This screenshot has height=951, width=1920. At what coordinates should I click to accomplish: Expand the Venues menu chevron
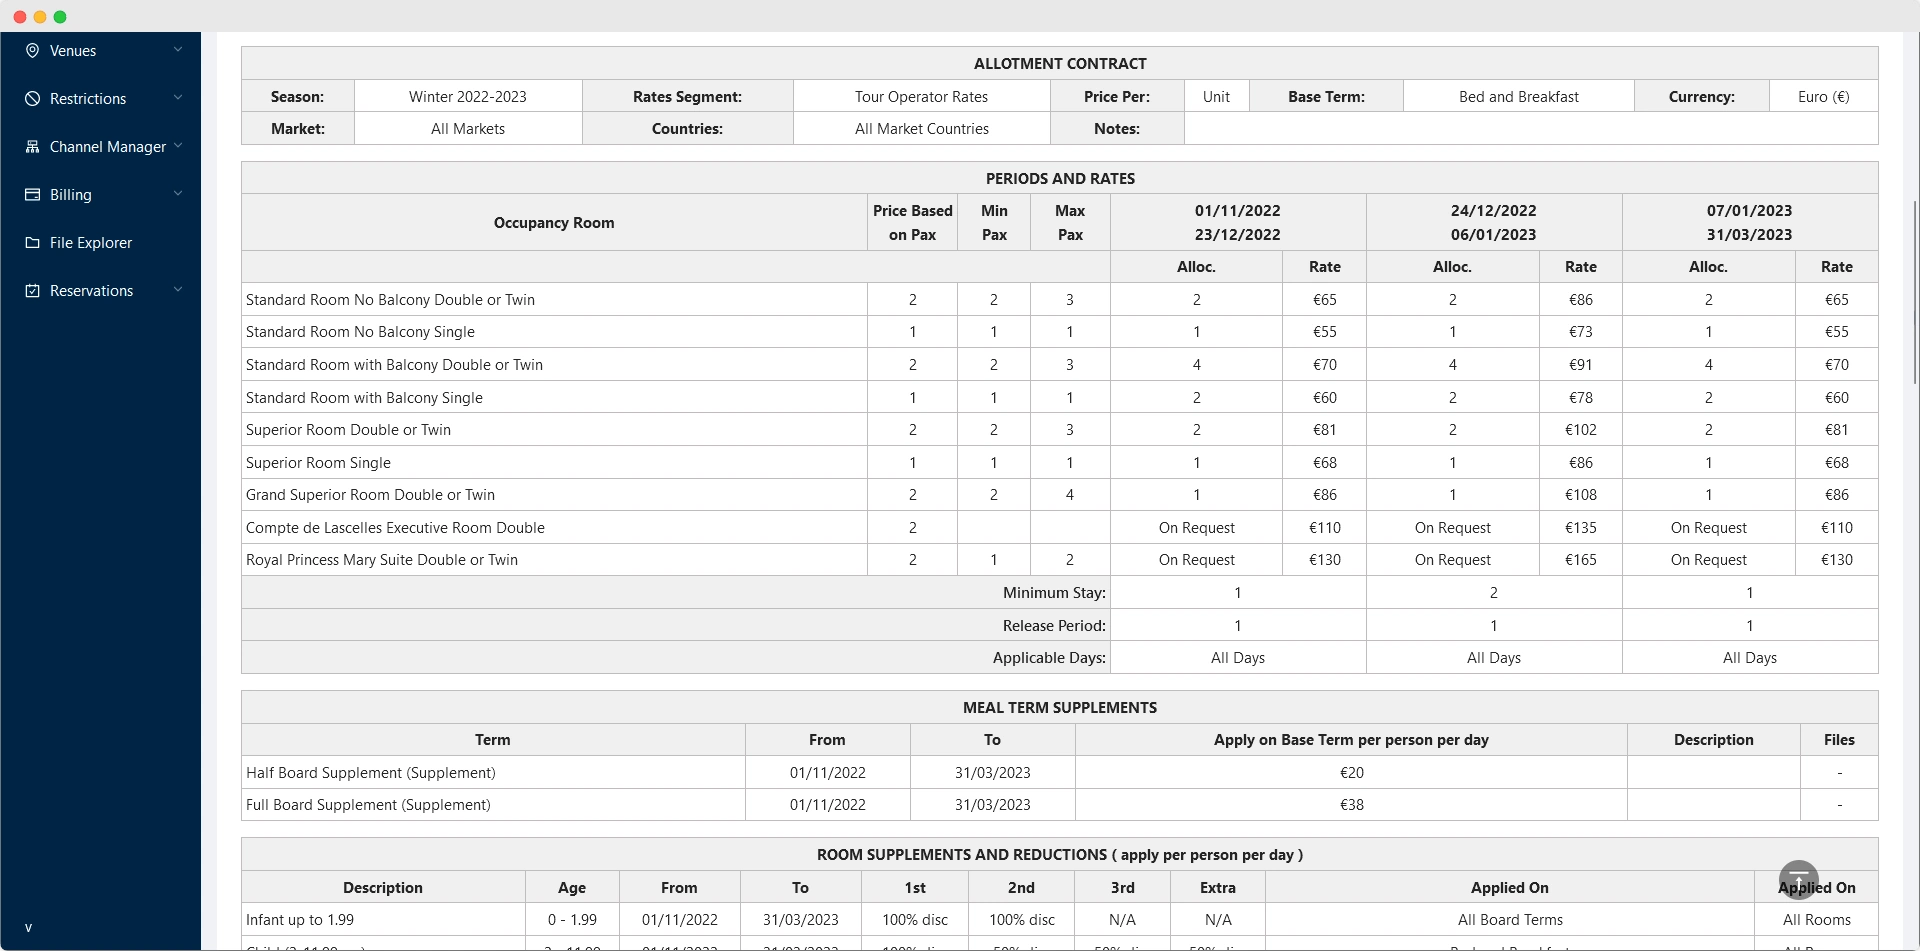tap(178, 50)
